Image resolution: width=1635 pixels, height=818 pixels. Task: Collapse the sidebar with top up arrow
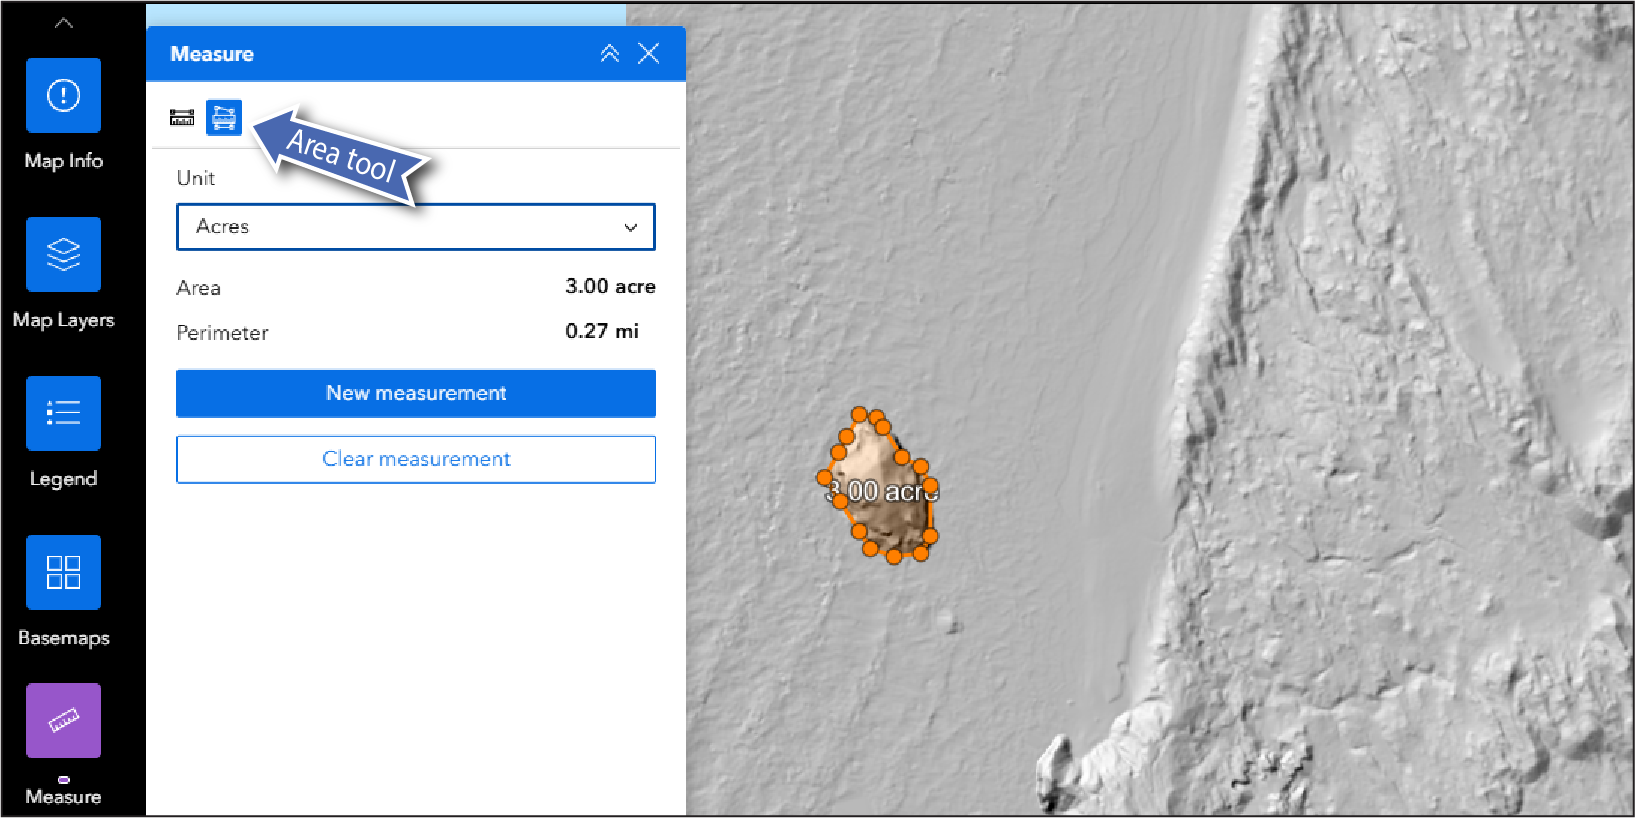pyautogui.click(x=64, y=23)
